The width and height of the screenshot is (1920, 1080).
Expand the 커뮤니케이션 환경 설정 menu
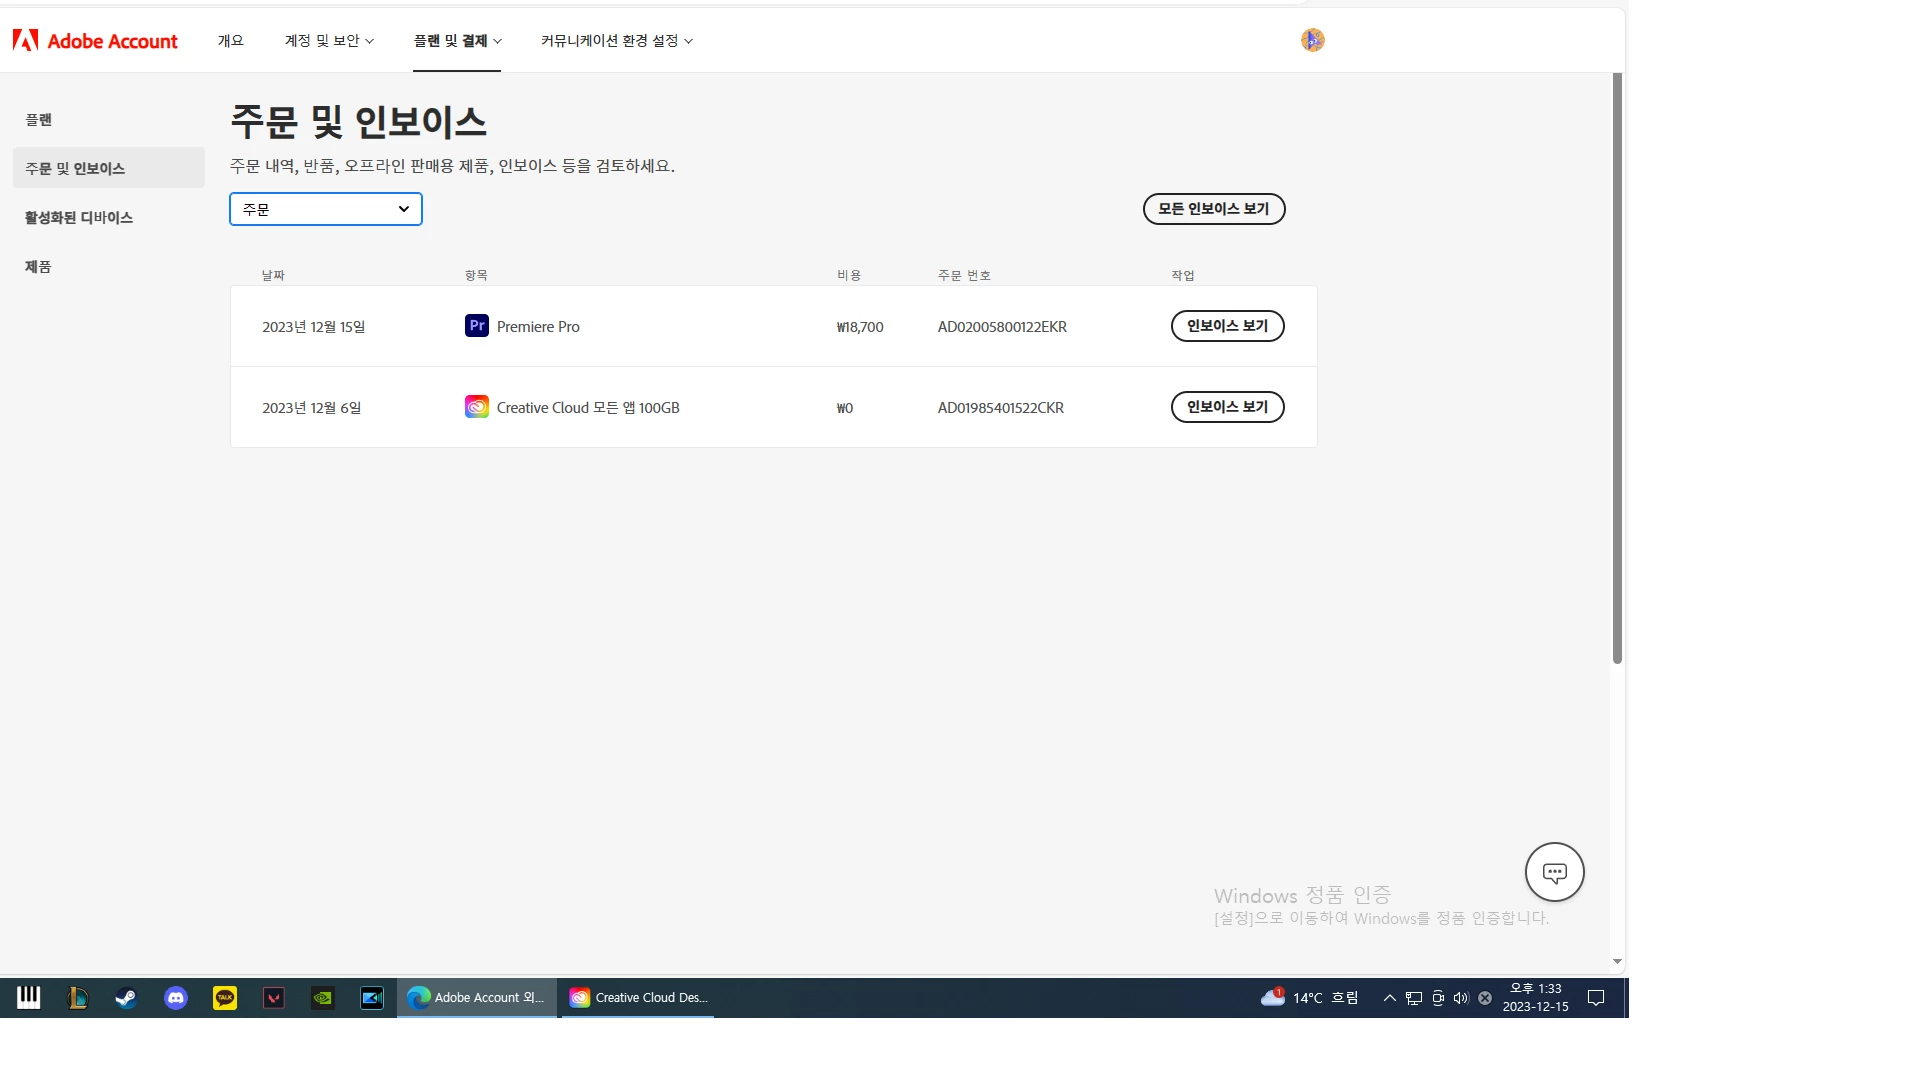pos(616,41)
